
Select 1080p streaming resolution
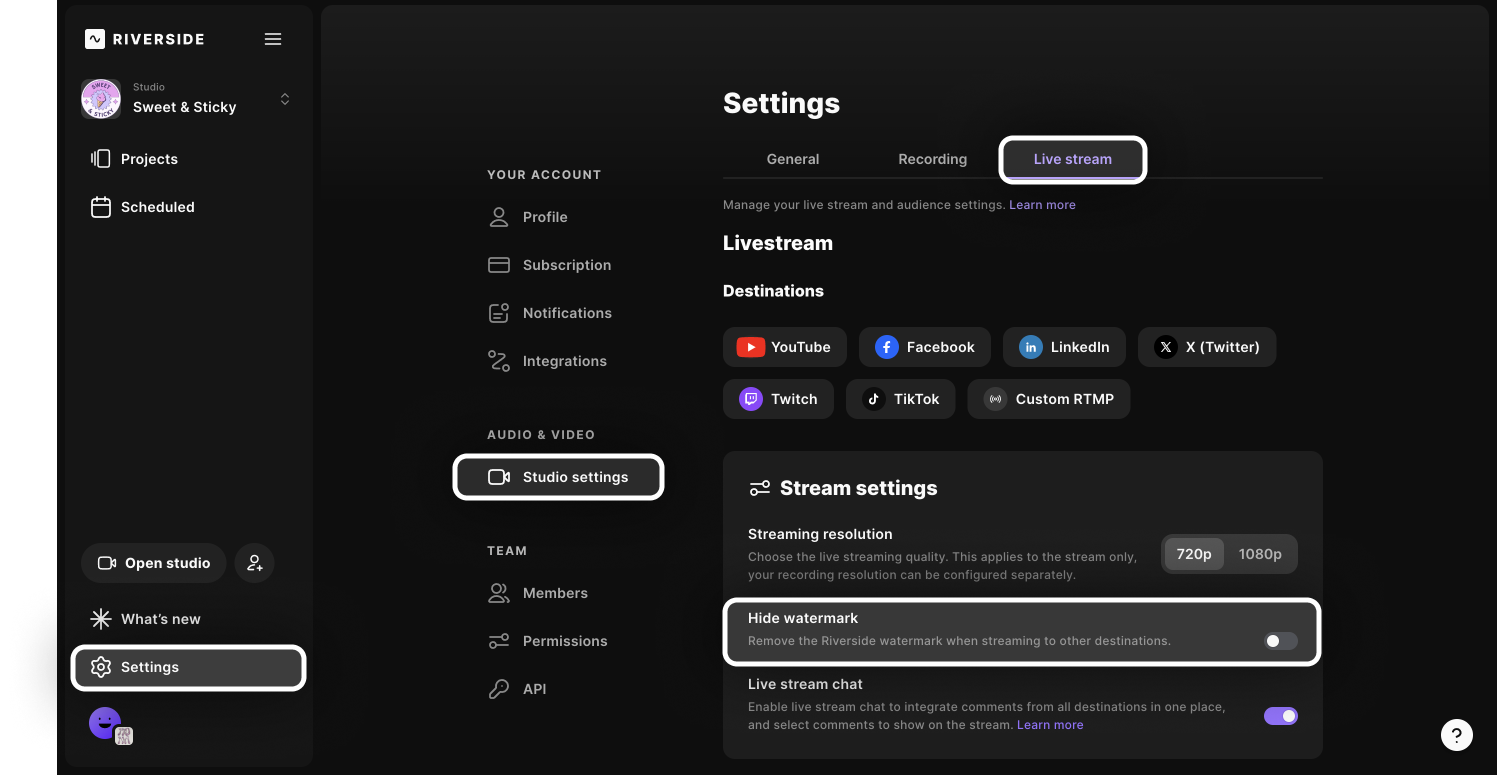tap(1260, 554)
